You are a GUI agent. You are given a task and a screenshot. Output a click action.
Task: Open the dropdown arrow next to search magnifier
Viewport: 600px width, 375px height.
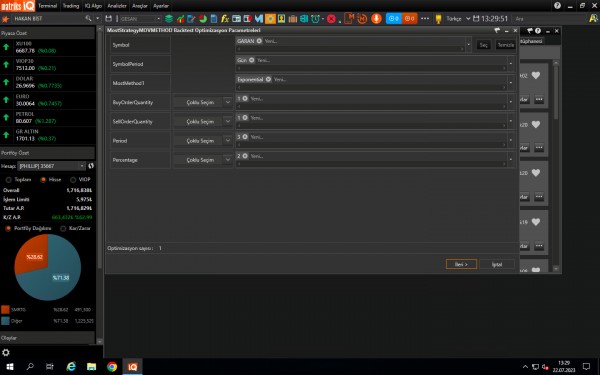click(x=97, y=18)
